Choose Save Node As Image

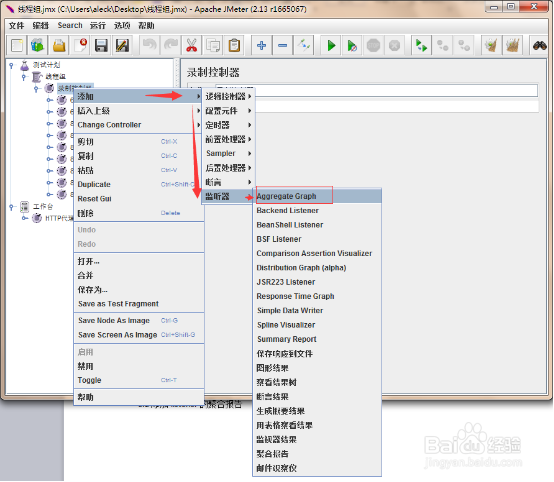[x=139, y=321]
